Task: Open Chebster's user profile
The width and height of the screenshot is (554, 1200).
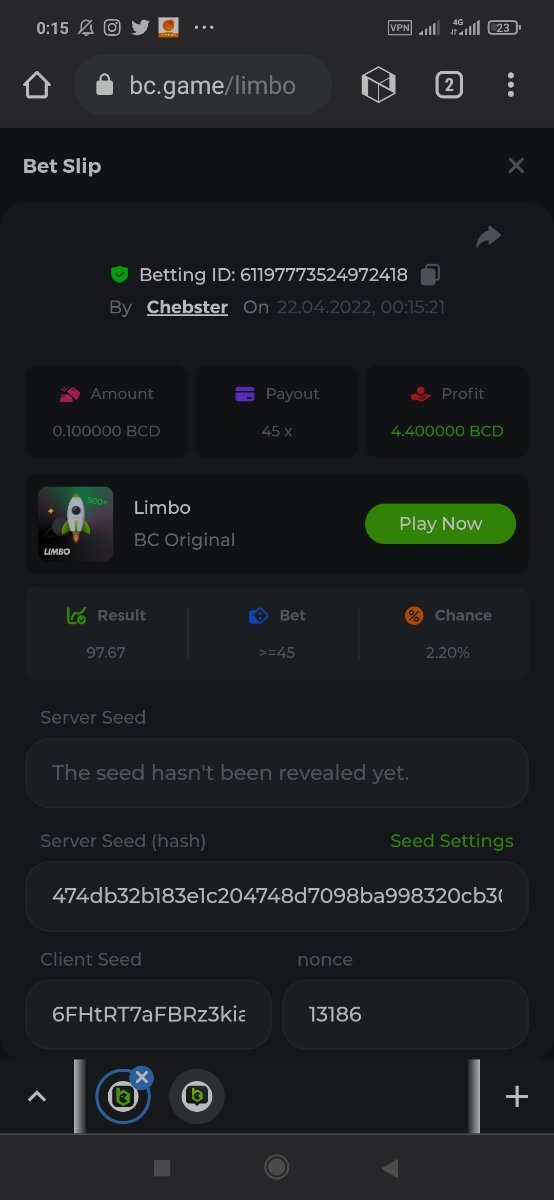Action: (x=187, y=307)
